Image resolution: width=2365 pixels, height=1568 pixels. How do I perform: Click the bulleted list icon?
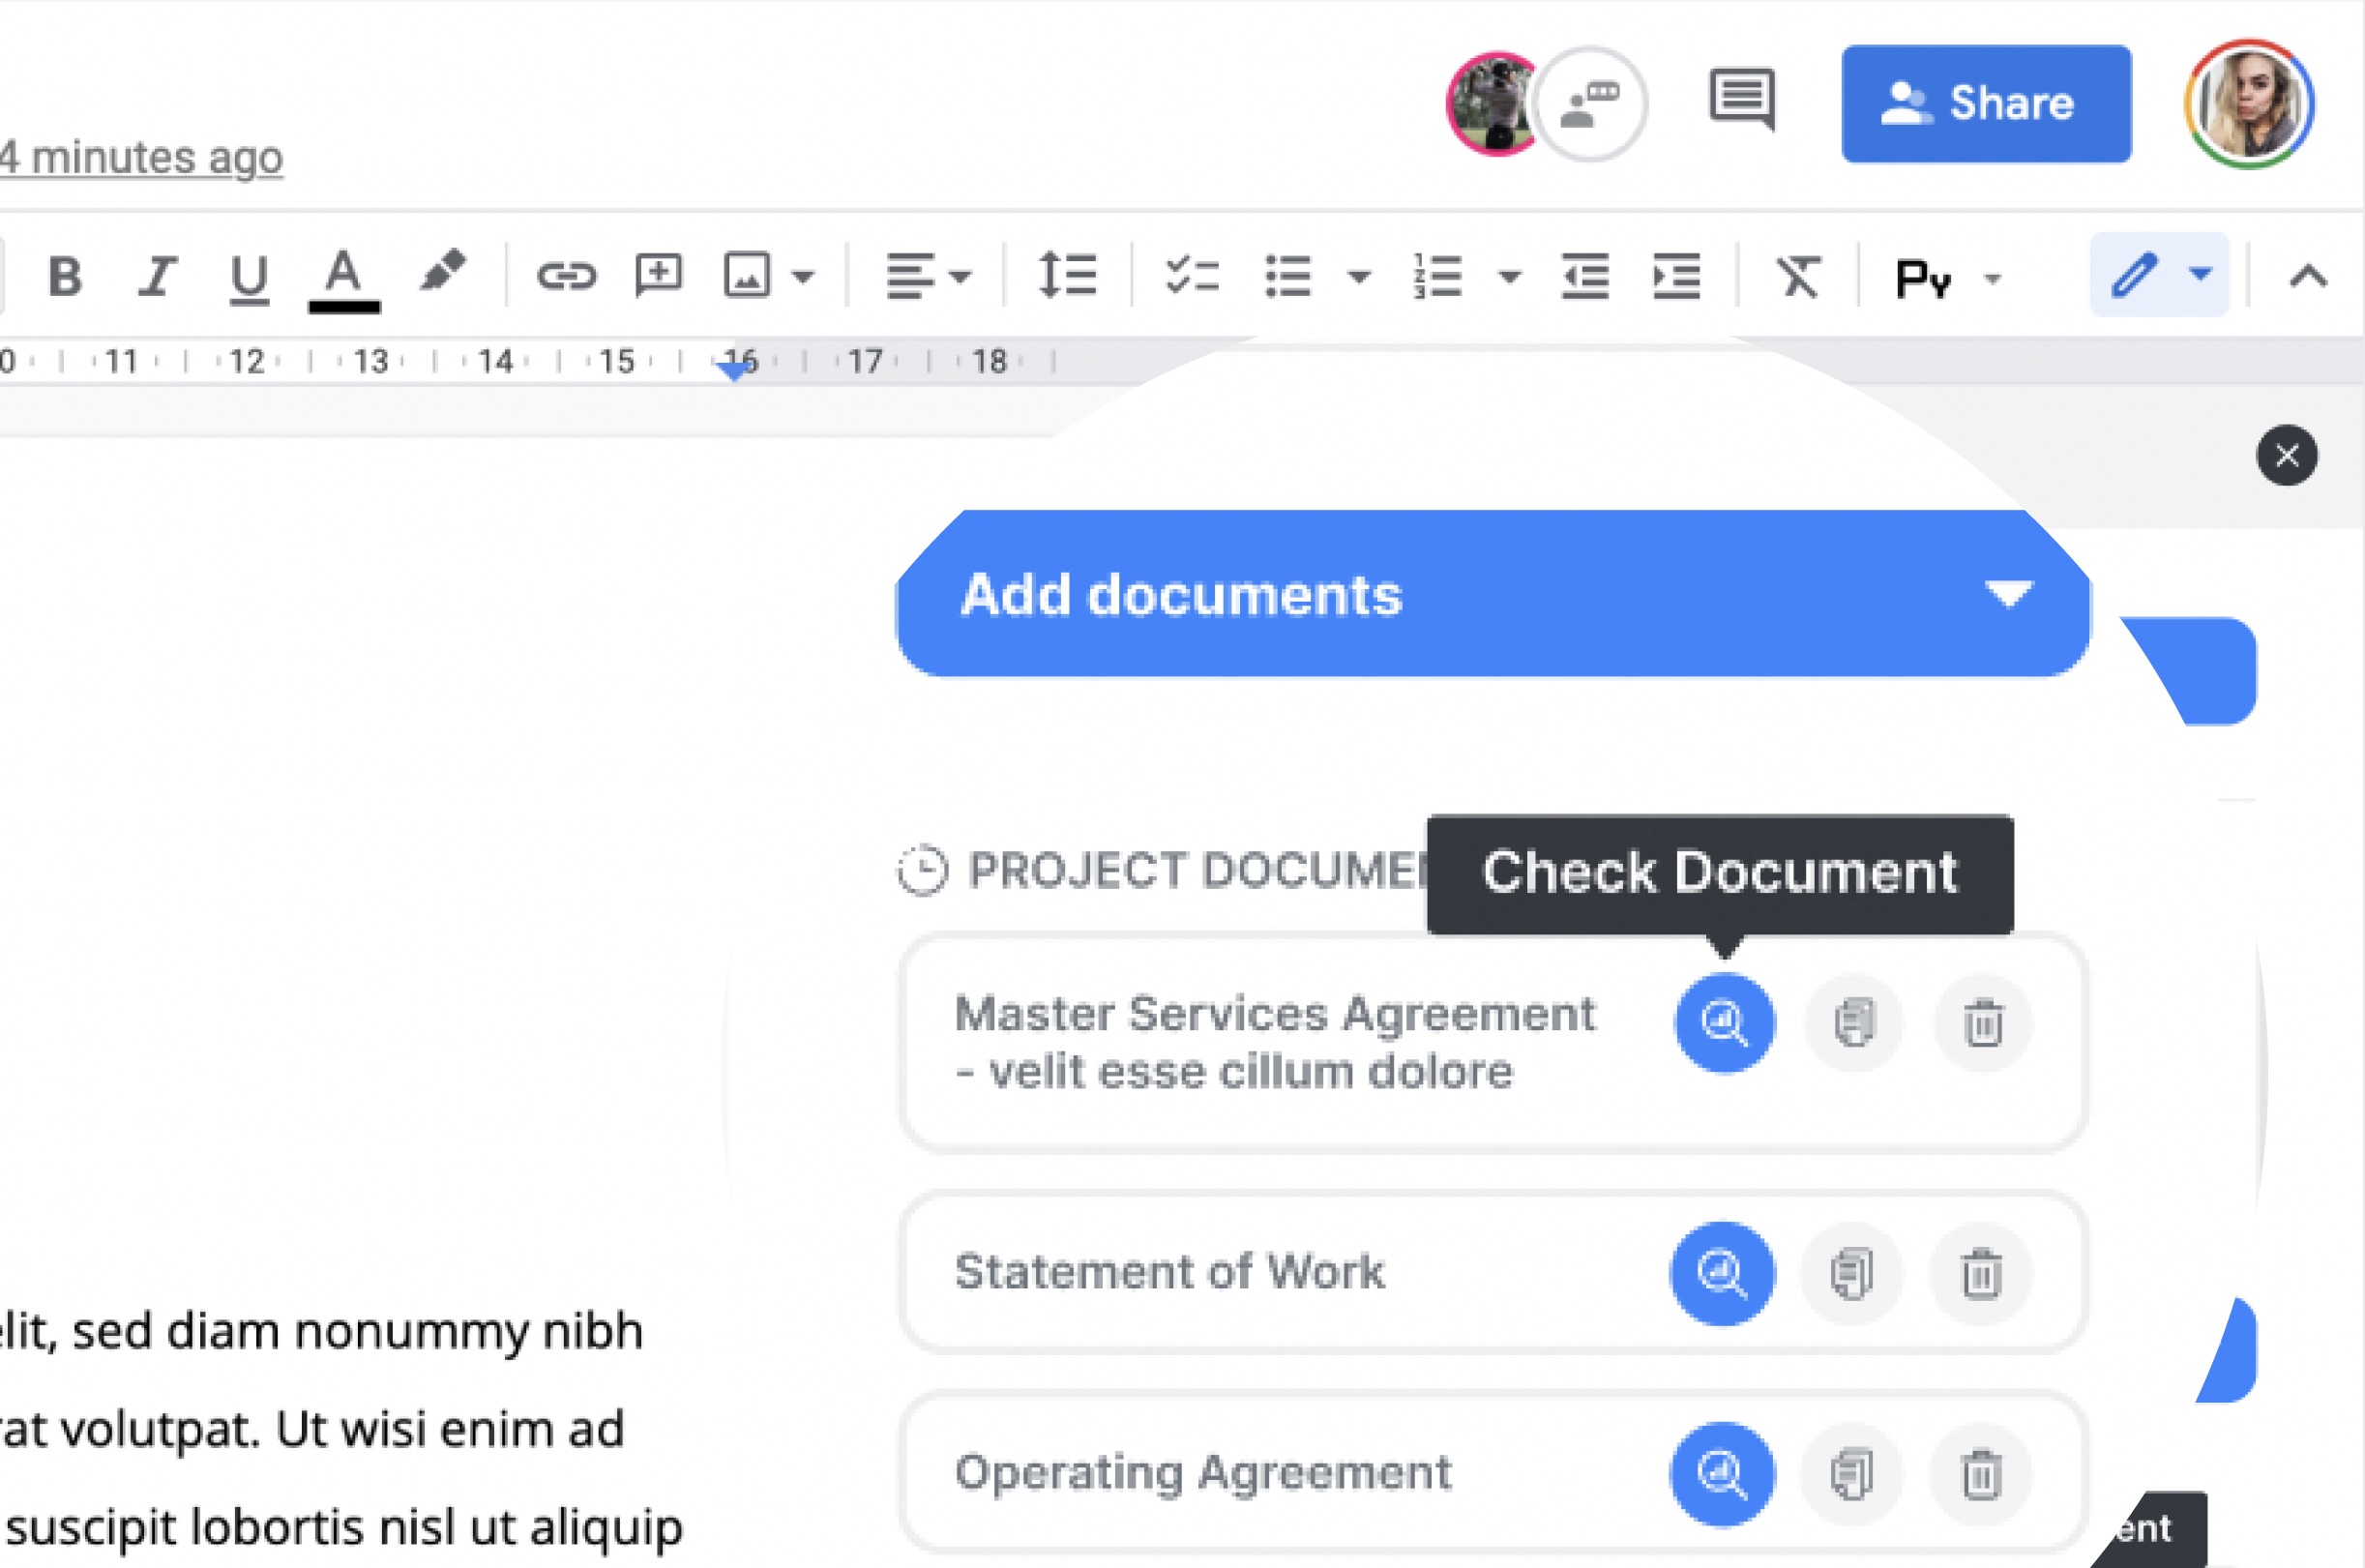[1288, 276]
